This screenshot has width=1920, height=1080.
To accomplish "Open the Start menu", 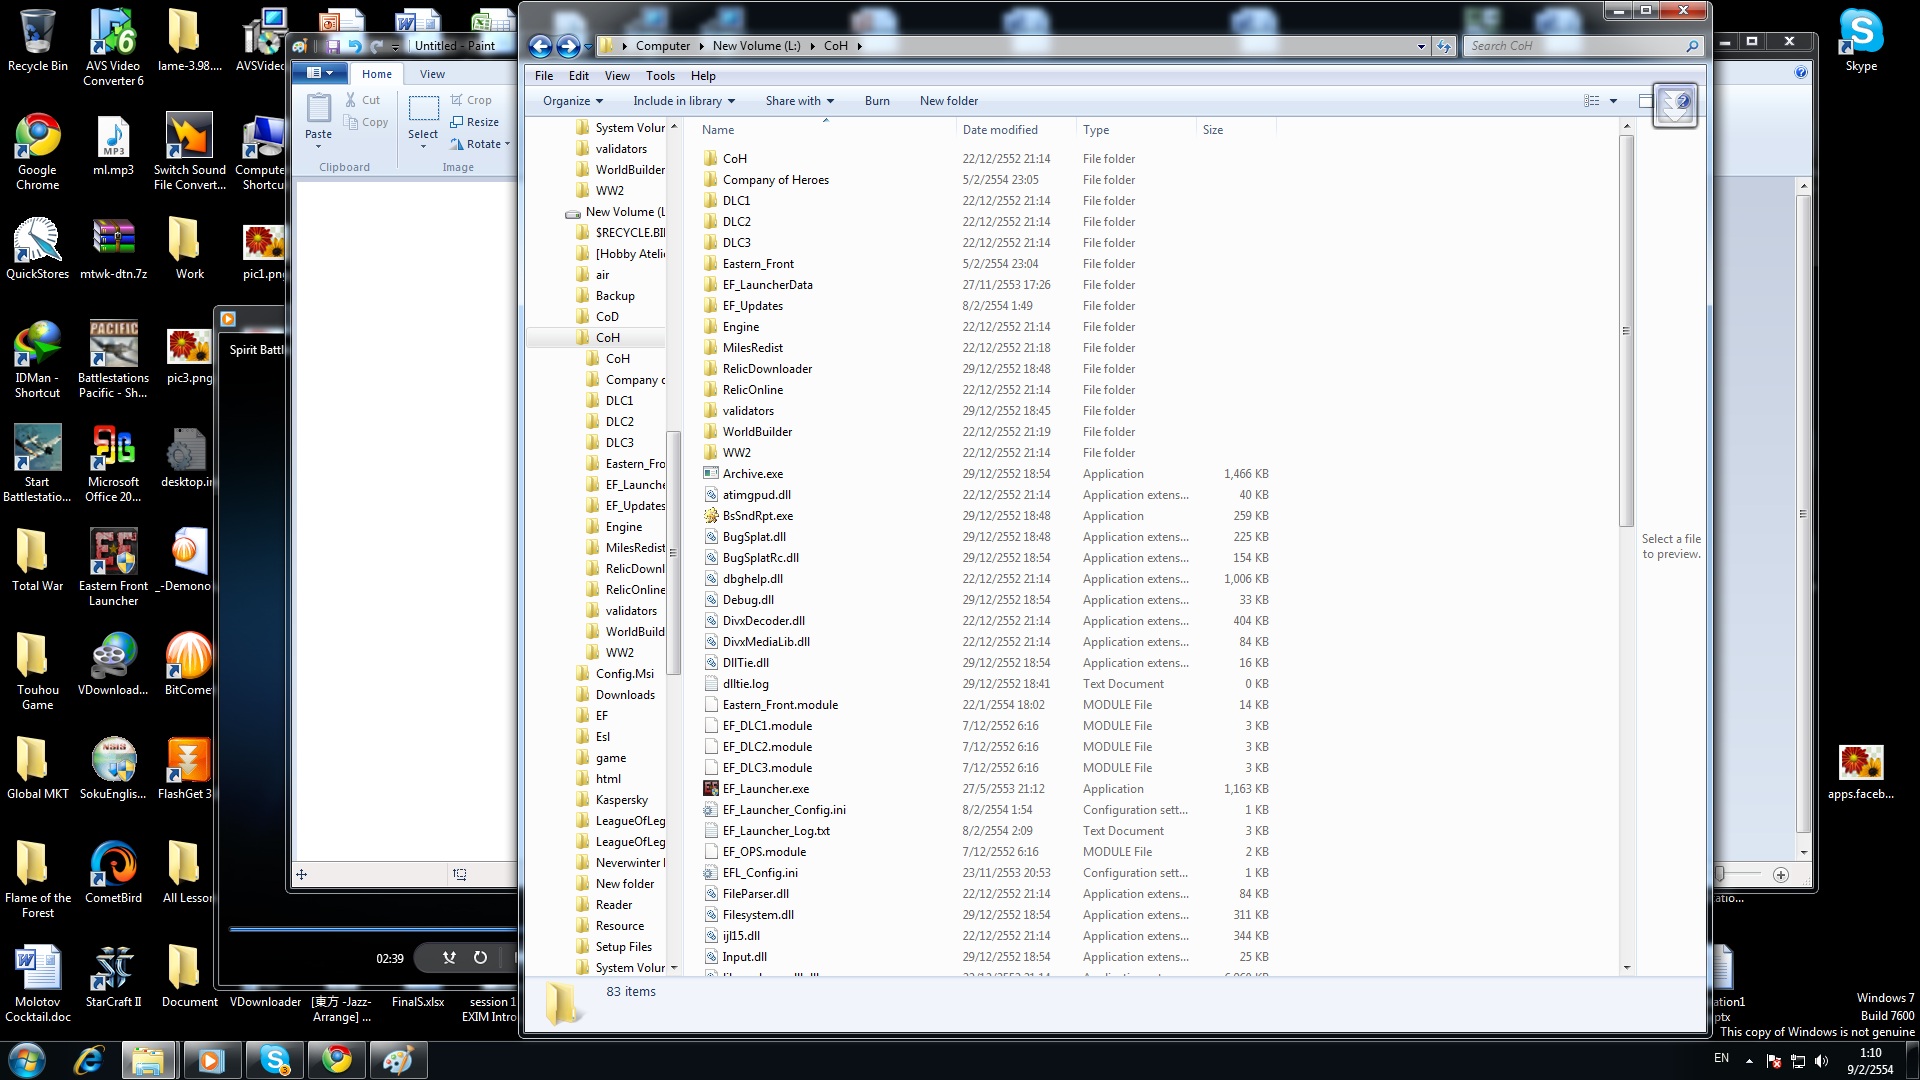I will 27,1060.
